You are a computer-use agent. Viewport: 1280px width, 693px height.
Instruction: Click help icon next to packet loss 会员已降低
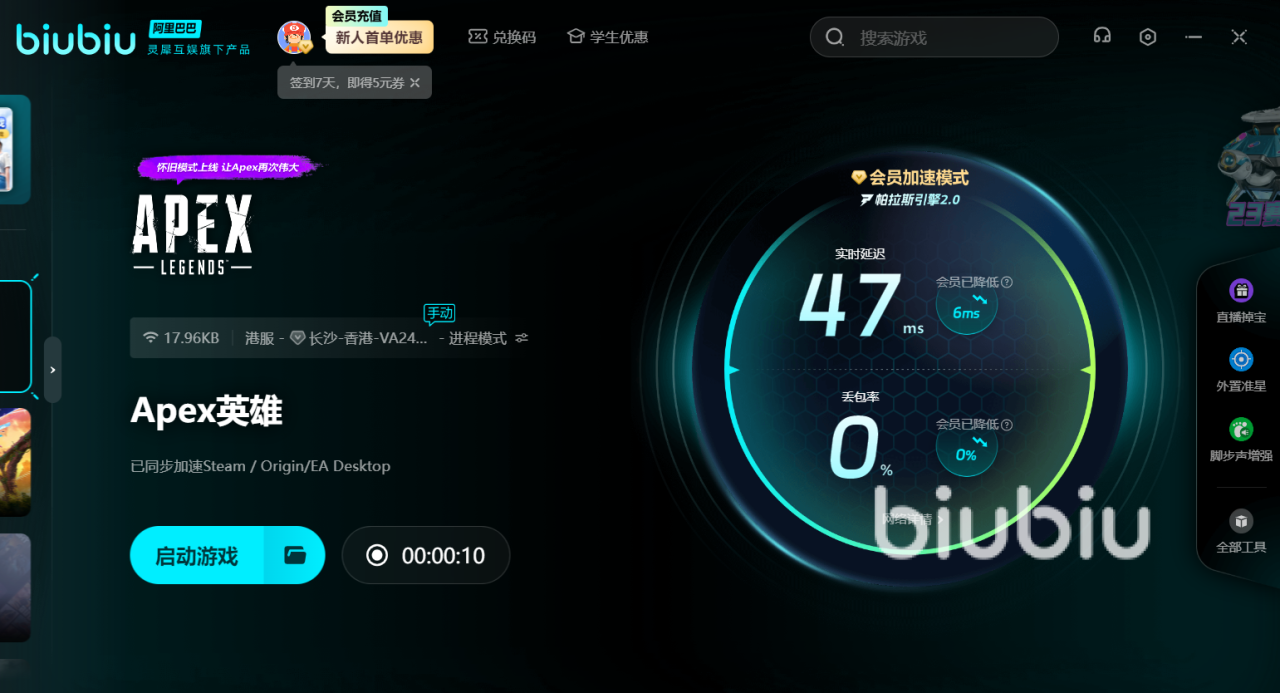[x=1007, y=424]
